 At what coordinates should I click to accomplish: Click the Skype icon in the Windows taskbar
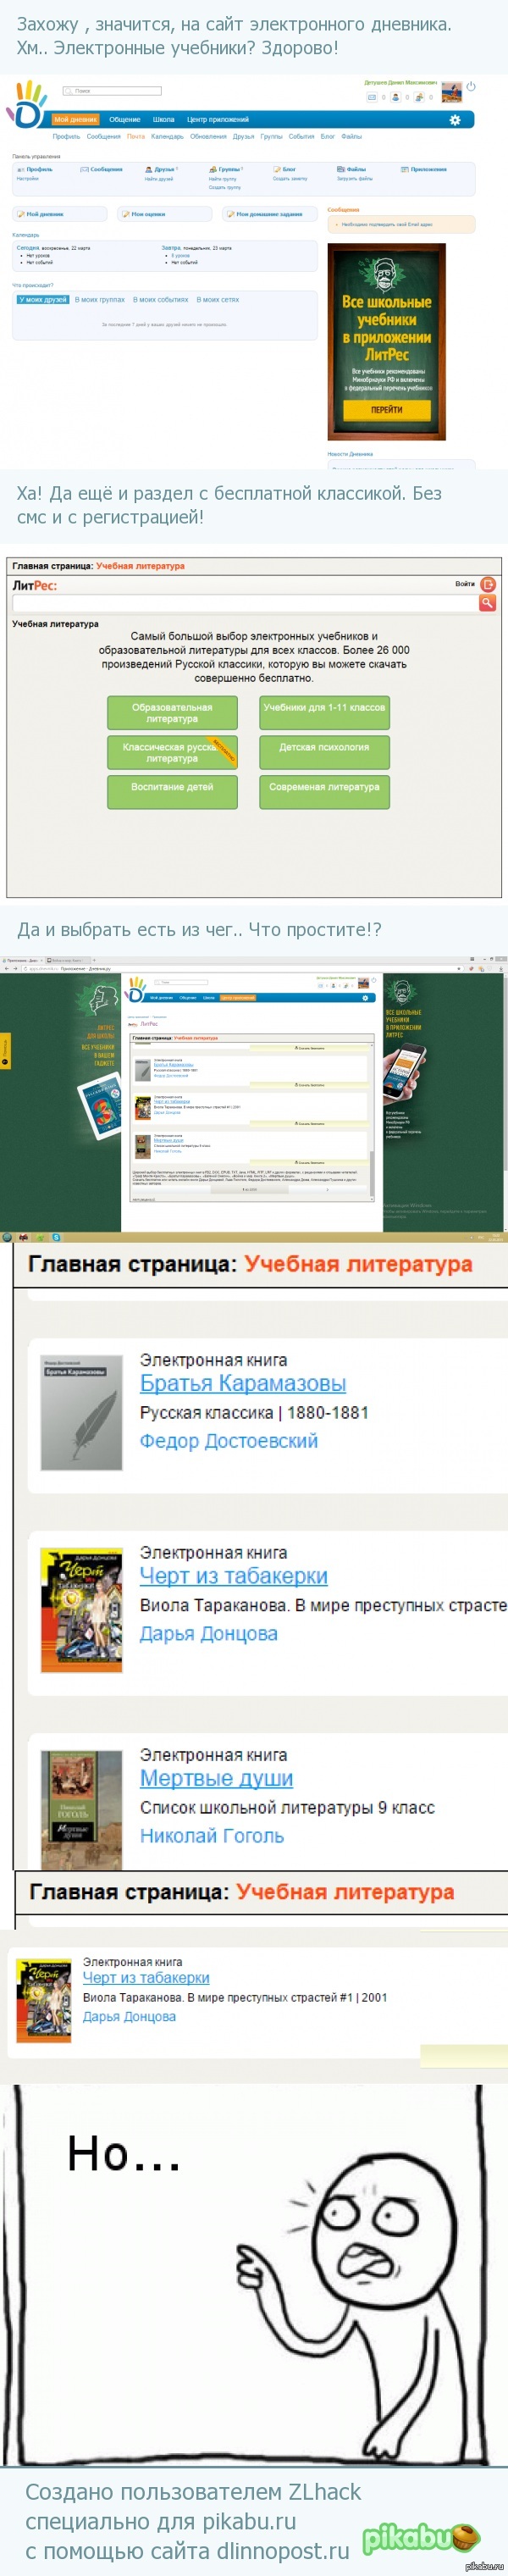pos(57,1238)
